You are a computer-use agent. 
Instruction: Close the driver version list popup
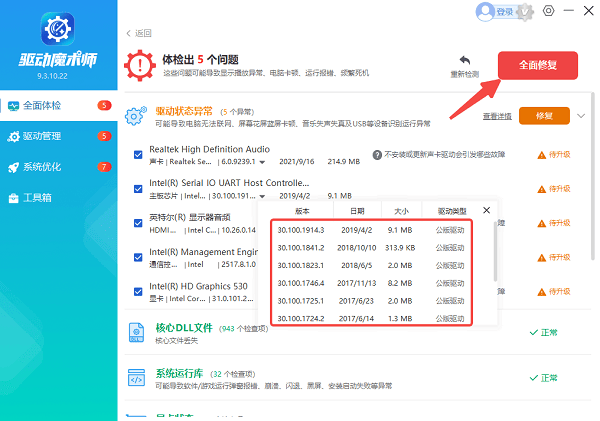click(487, 211)
